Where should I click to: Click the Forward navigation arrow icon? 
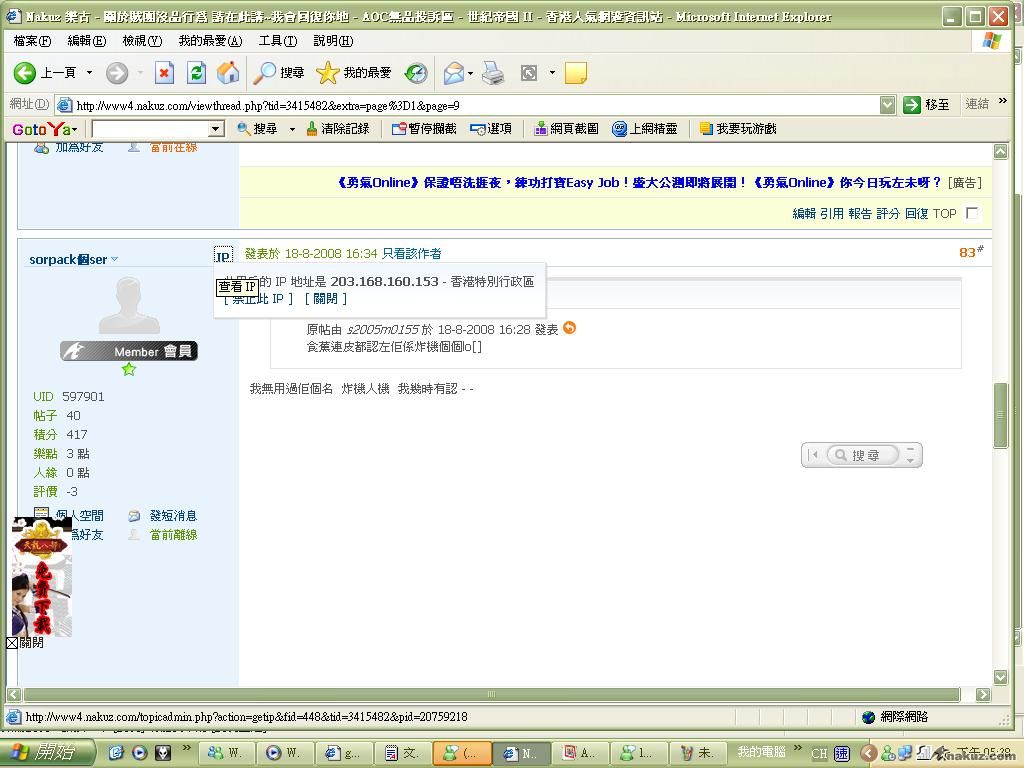pos(117,72)
